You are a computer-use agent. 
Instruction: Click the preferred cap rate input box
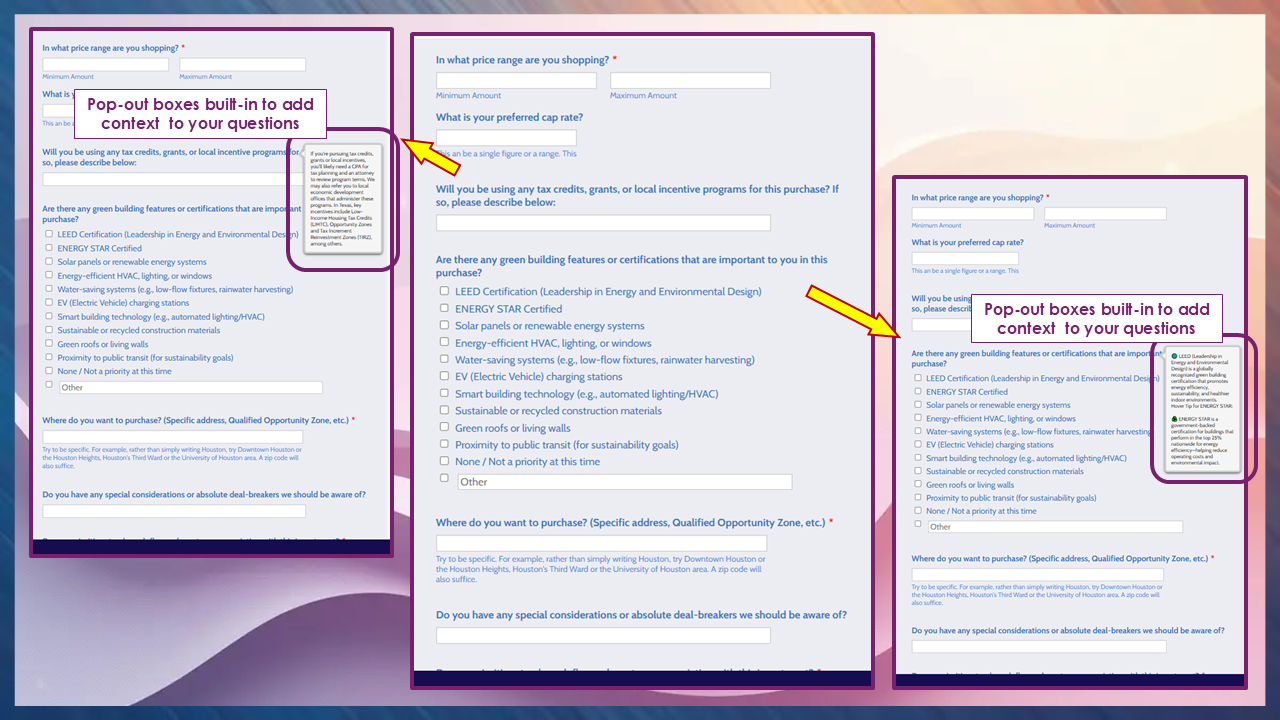pos(505,137)
